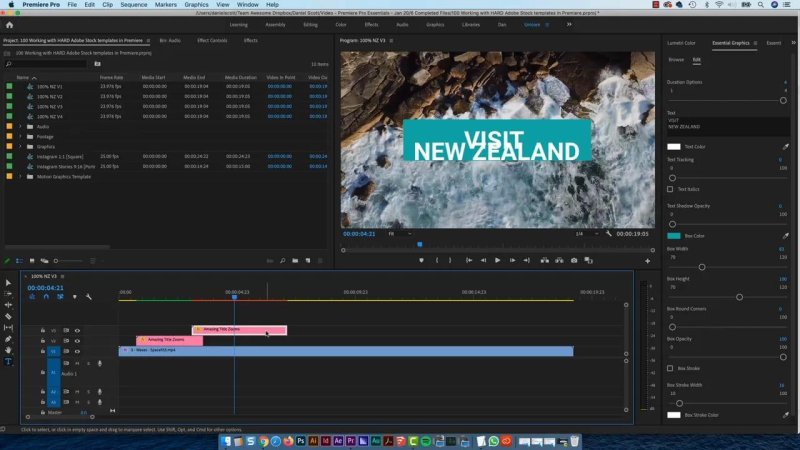The image size is (800, 450).
Task: Select the Pen tool
Action: click(8, 339)
